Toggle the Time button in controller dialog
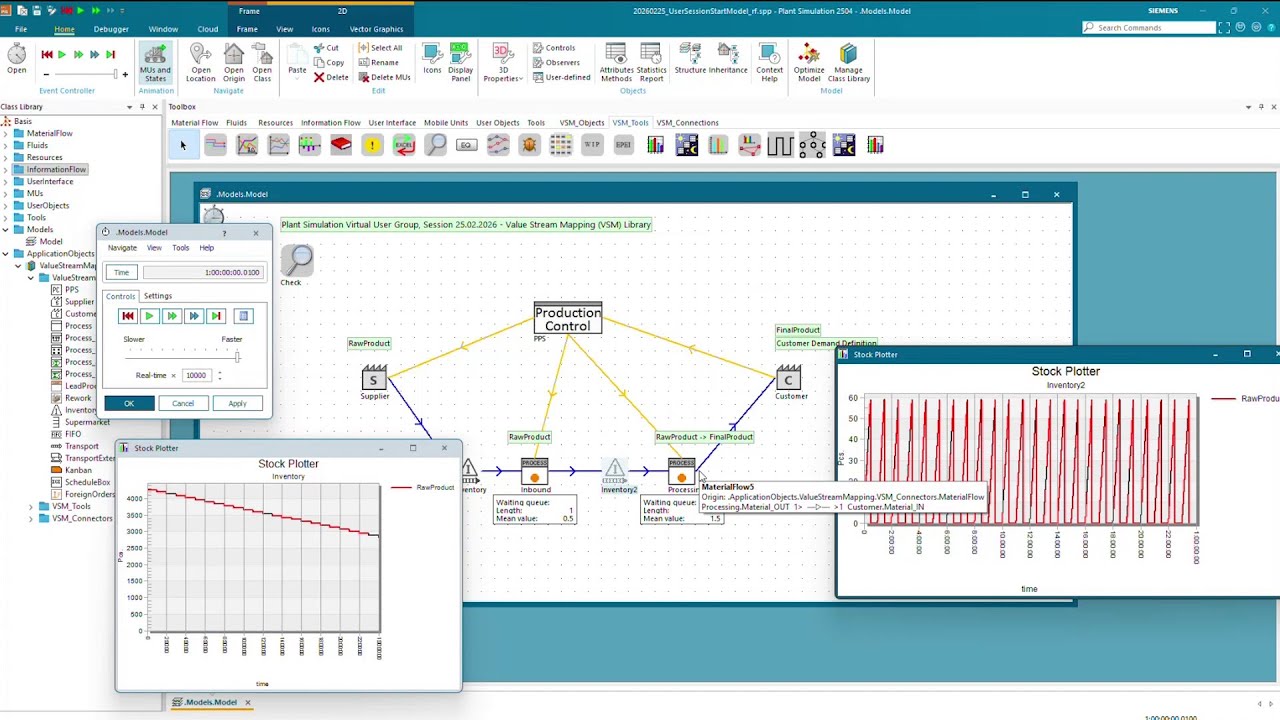 (x=121, y=272)
